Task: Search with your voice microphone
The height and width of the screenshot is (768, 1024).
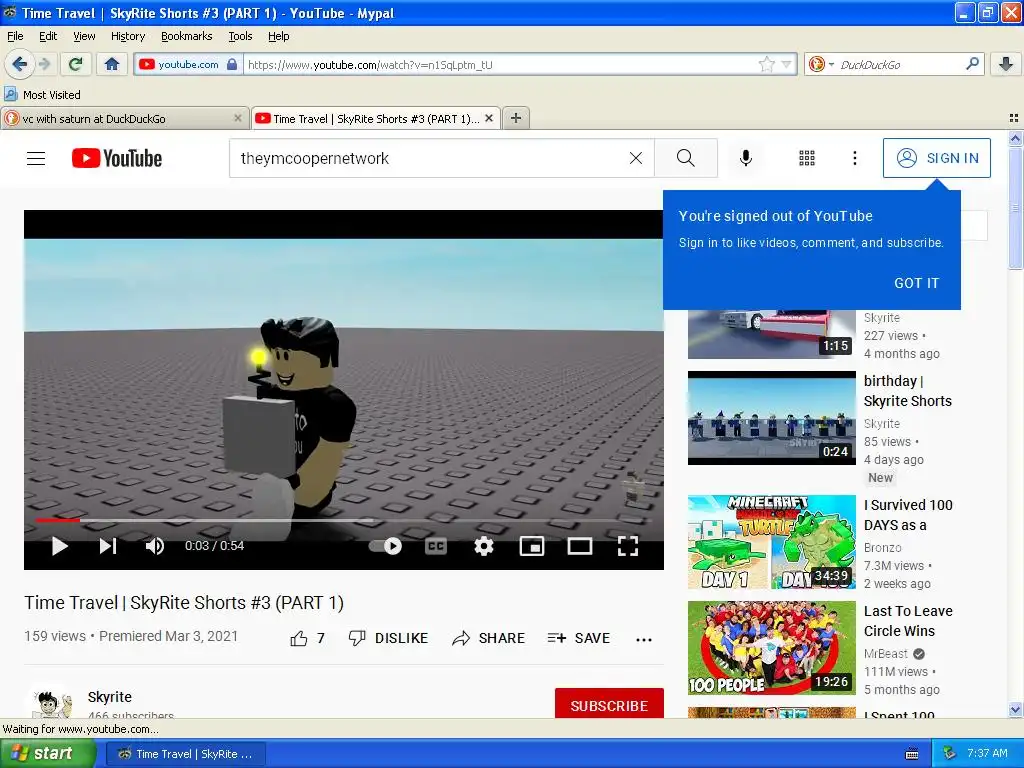Action: pyautogui.click(x=745, y=158)
